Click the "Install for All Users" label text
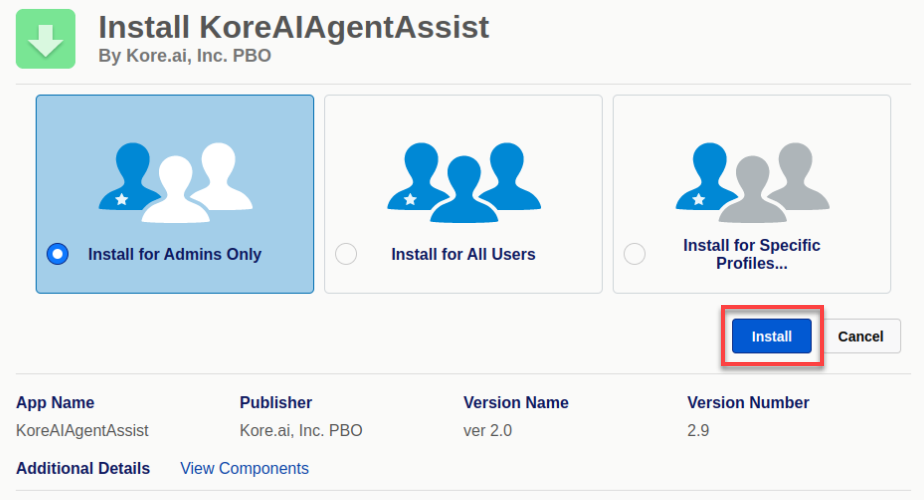Viewport: 924px width, 500px height. pyautogui.click(x=463, y=254)
